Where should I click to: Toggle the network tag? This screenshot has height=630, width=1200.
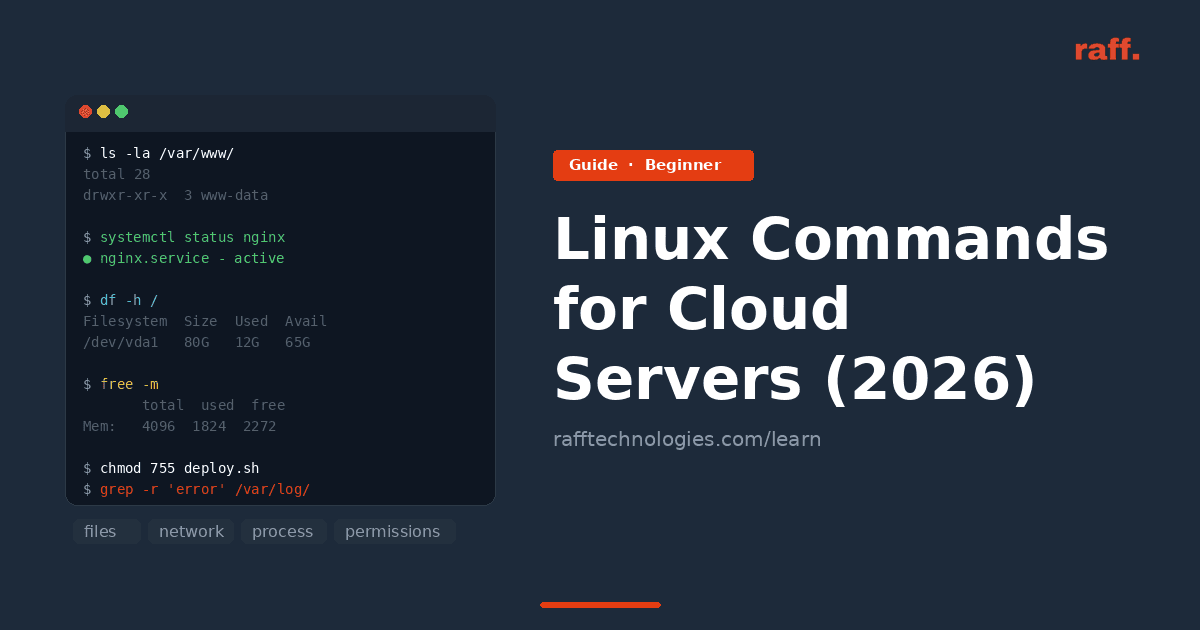coord(191,531)
